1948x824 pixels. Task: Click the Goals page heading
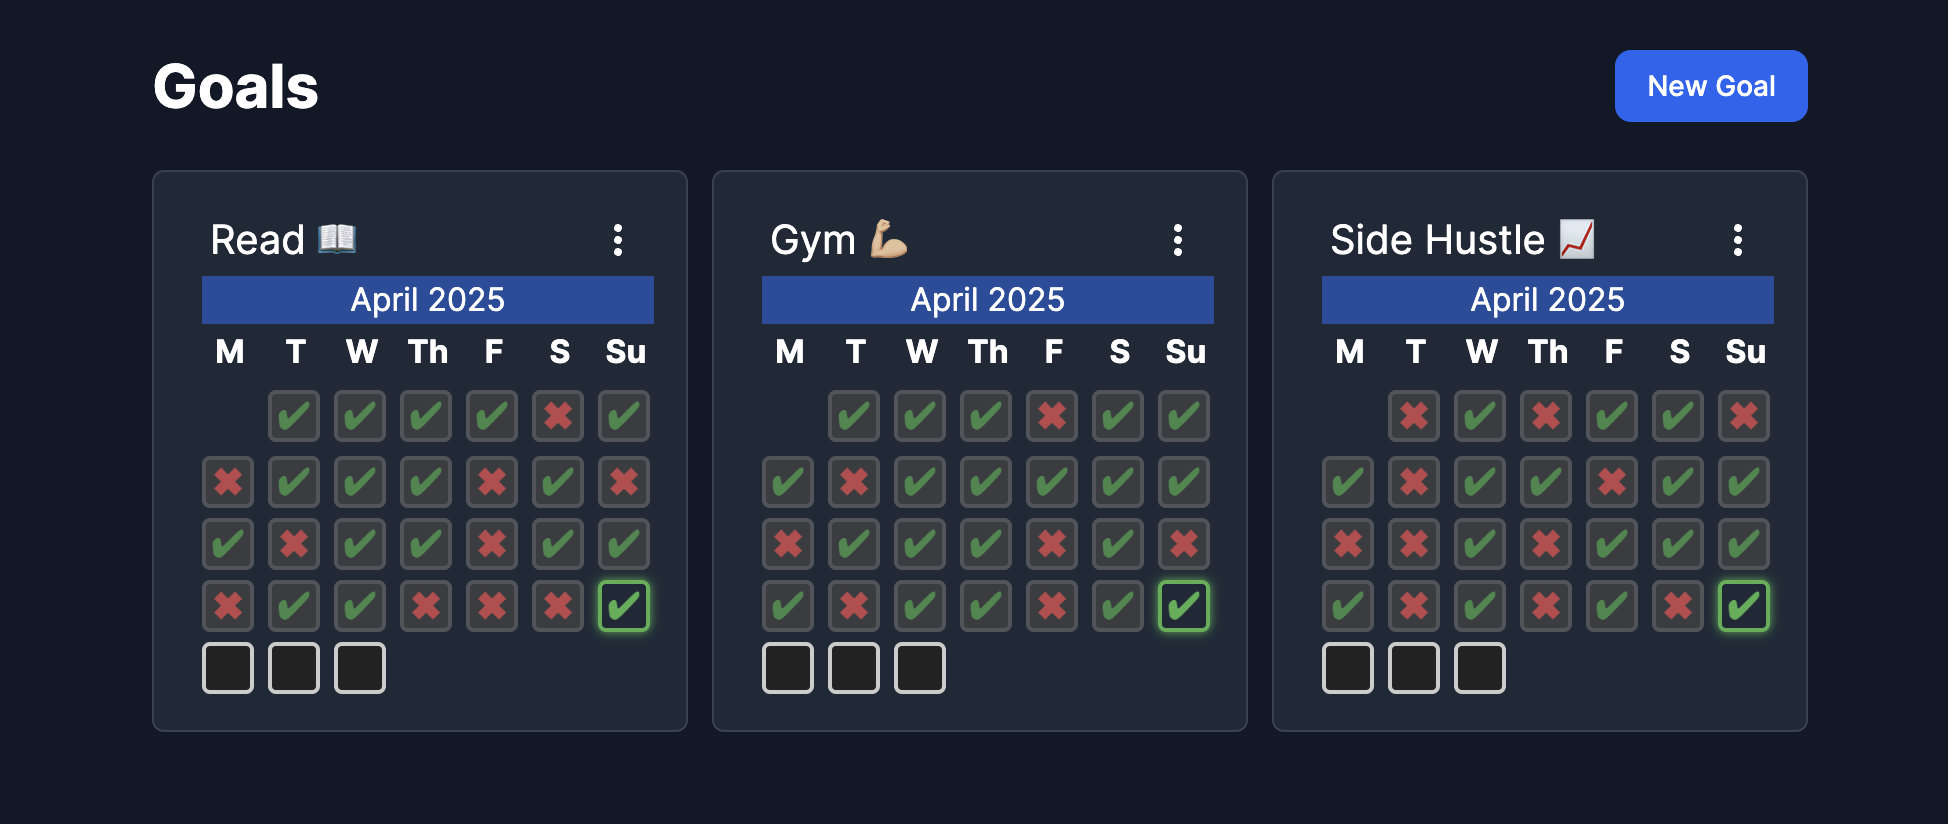[x=236, y=86]
